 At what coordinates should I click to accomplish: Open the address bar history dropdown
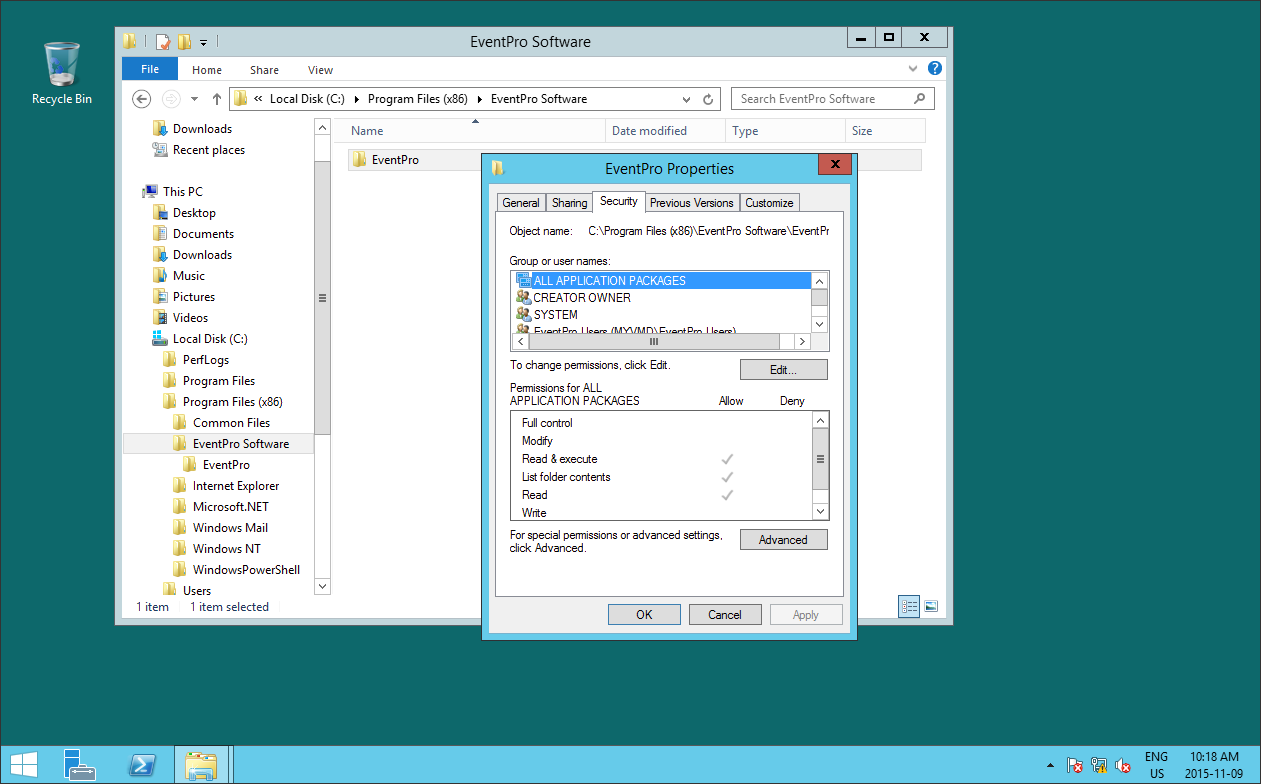[686, 99]
